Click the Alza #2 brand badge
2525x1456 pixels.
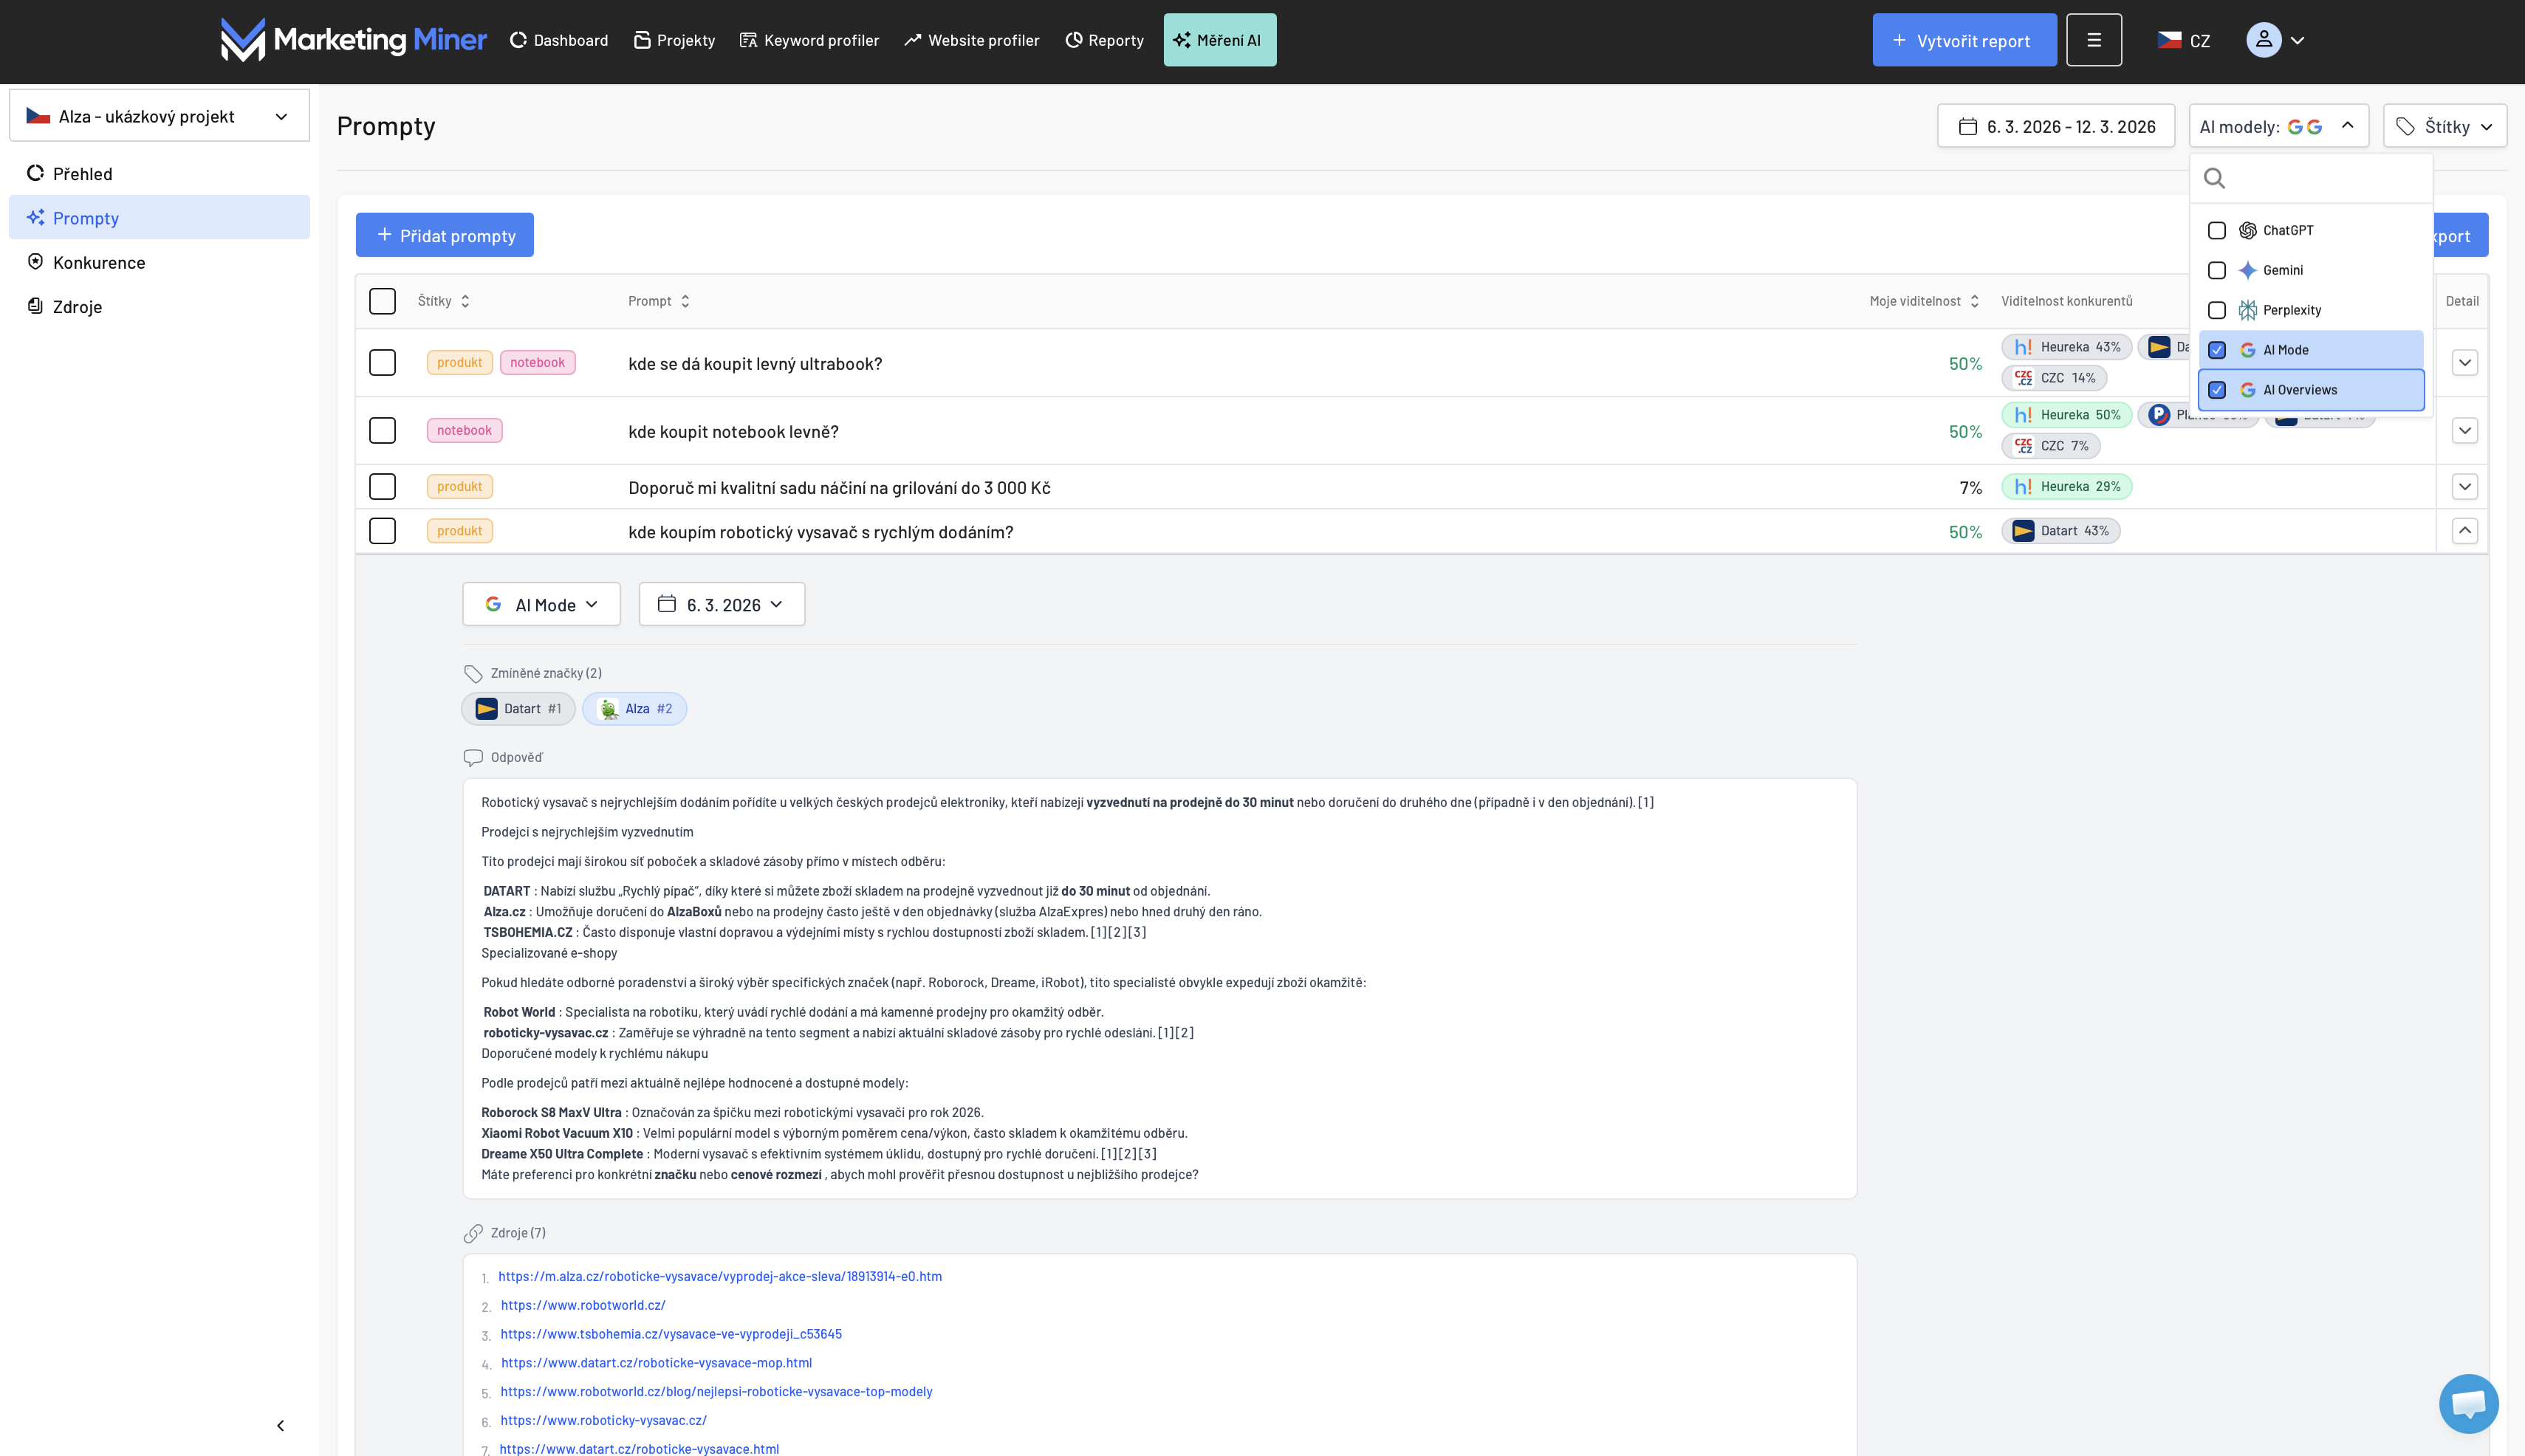pos(634,708)
